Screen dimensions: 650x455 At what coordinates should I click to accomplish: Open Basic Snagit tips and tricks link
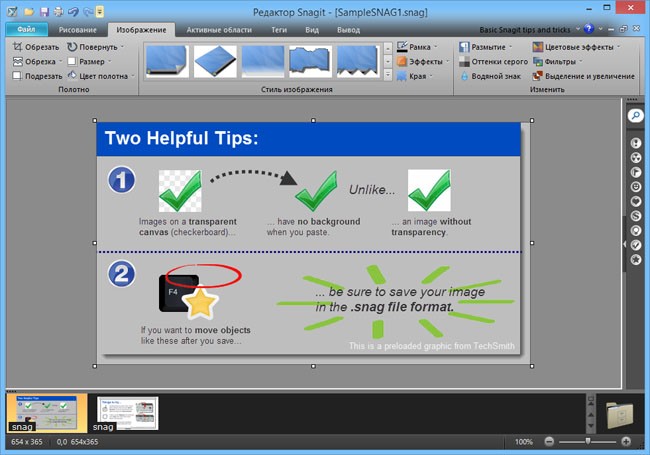[524, 30]
